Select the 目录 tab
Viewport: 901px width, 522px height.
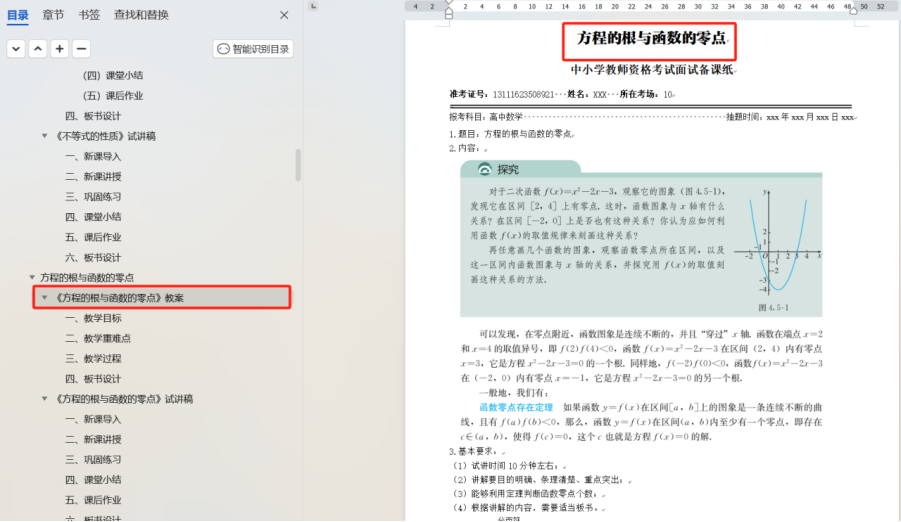[x=18, y=15]
